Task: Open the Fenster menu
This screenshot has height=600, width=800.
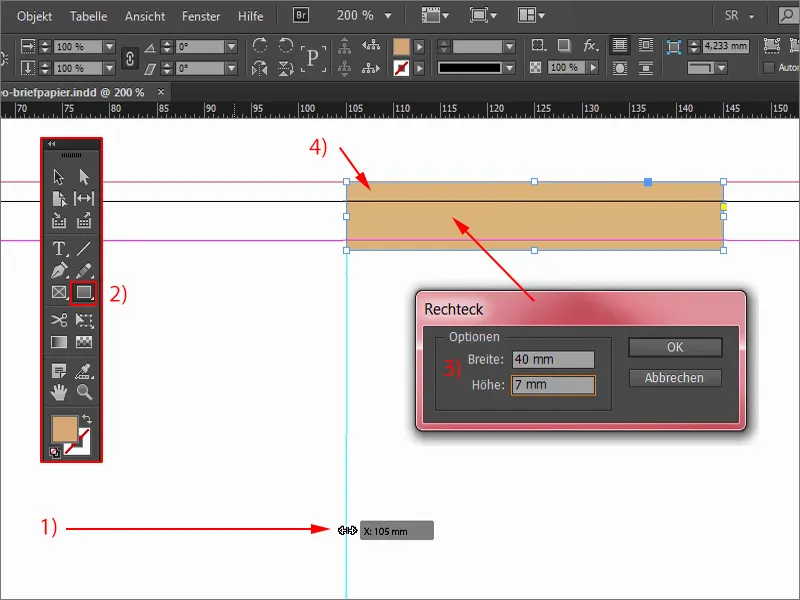Action: (x=201, y=16)
